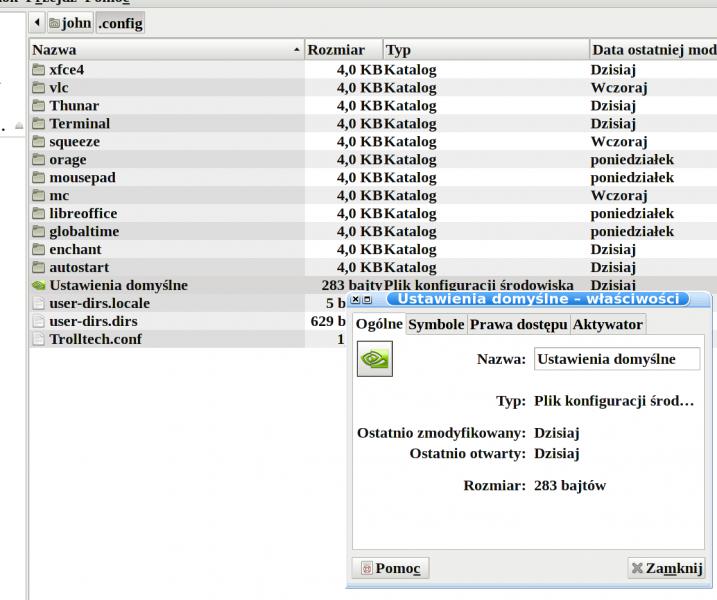Sort by Typ column header
This screenshot has width=717, height=600.
point(485,50)
